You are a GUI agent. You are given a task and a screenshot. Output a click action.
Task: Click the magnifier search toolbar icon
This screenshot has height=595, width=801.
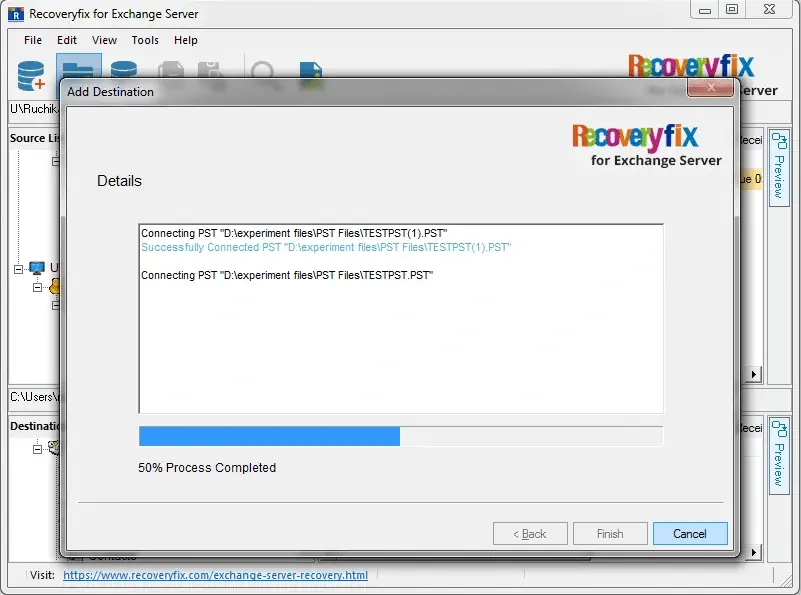[x=264, y=69]
